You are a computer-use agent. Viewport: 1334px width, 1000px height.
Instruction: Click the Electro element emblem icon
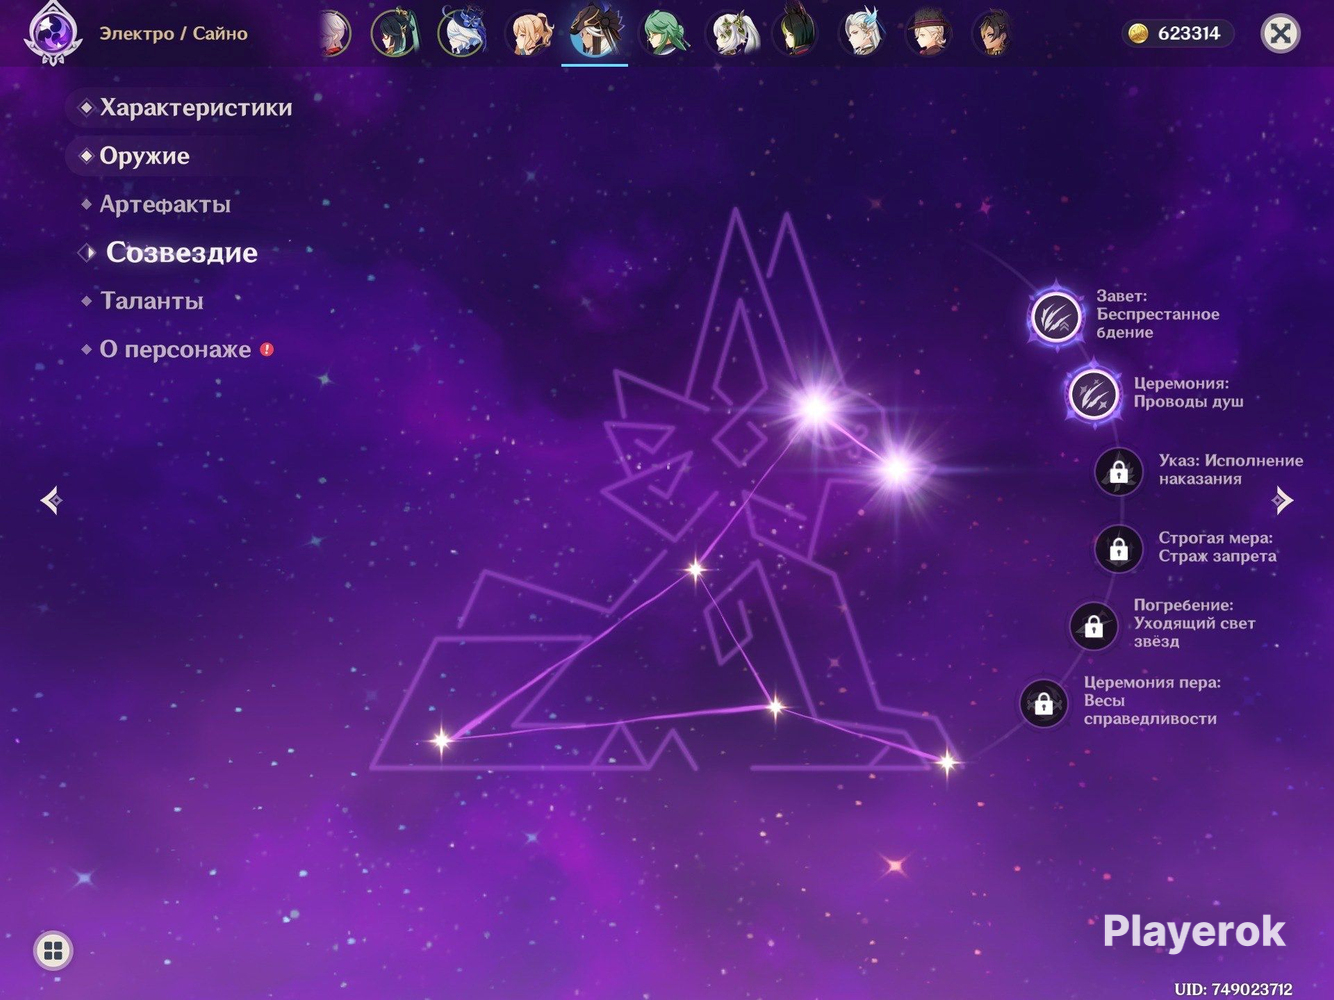[52, 33]
